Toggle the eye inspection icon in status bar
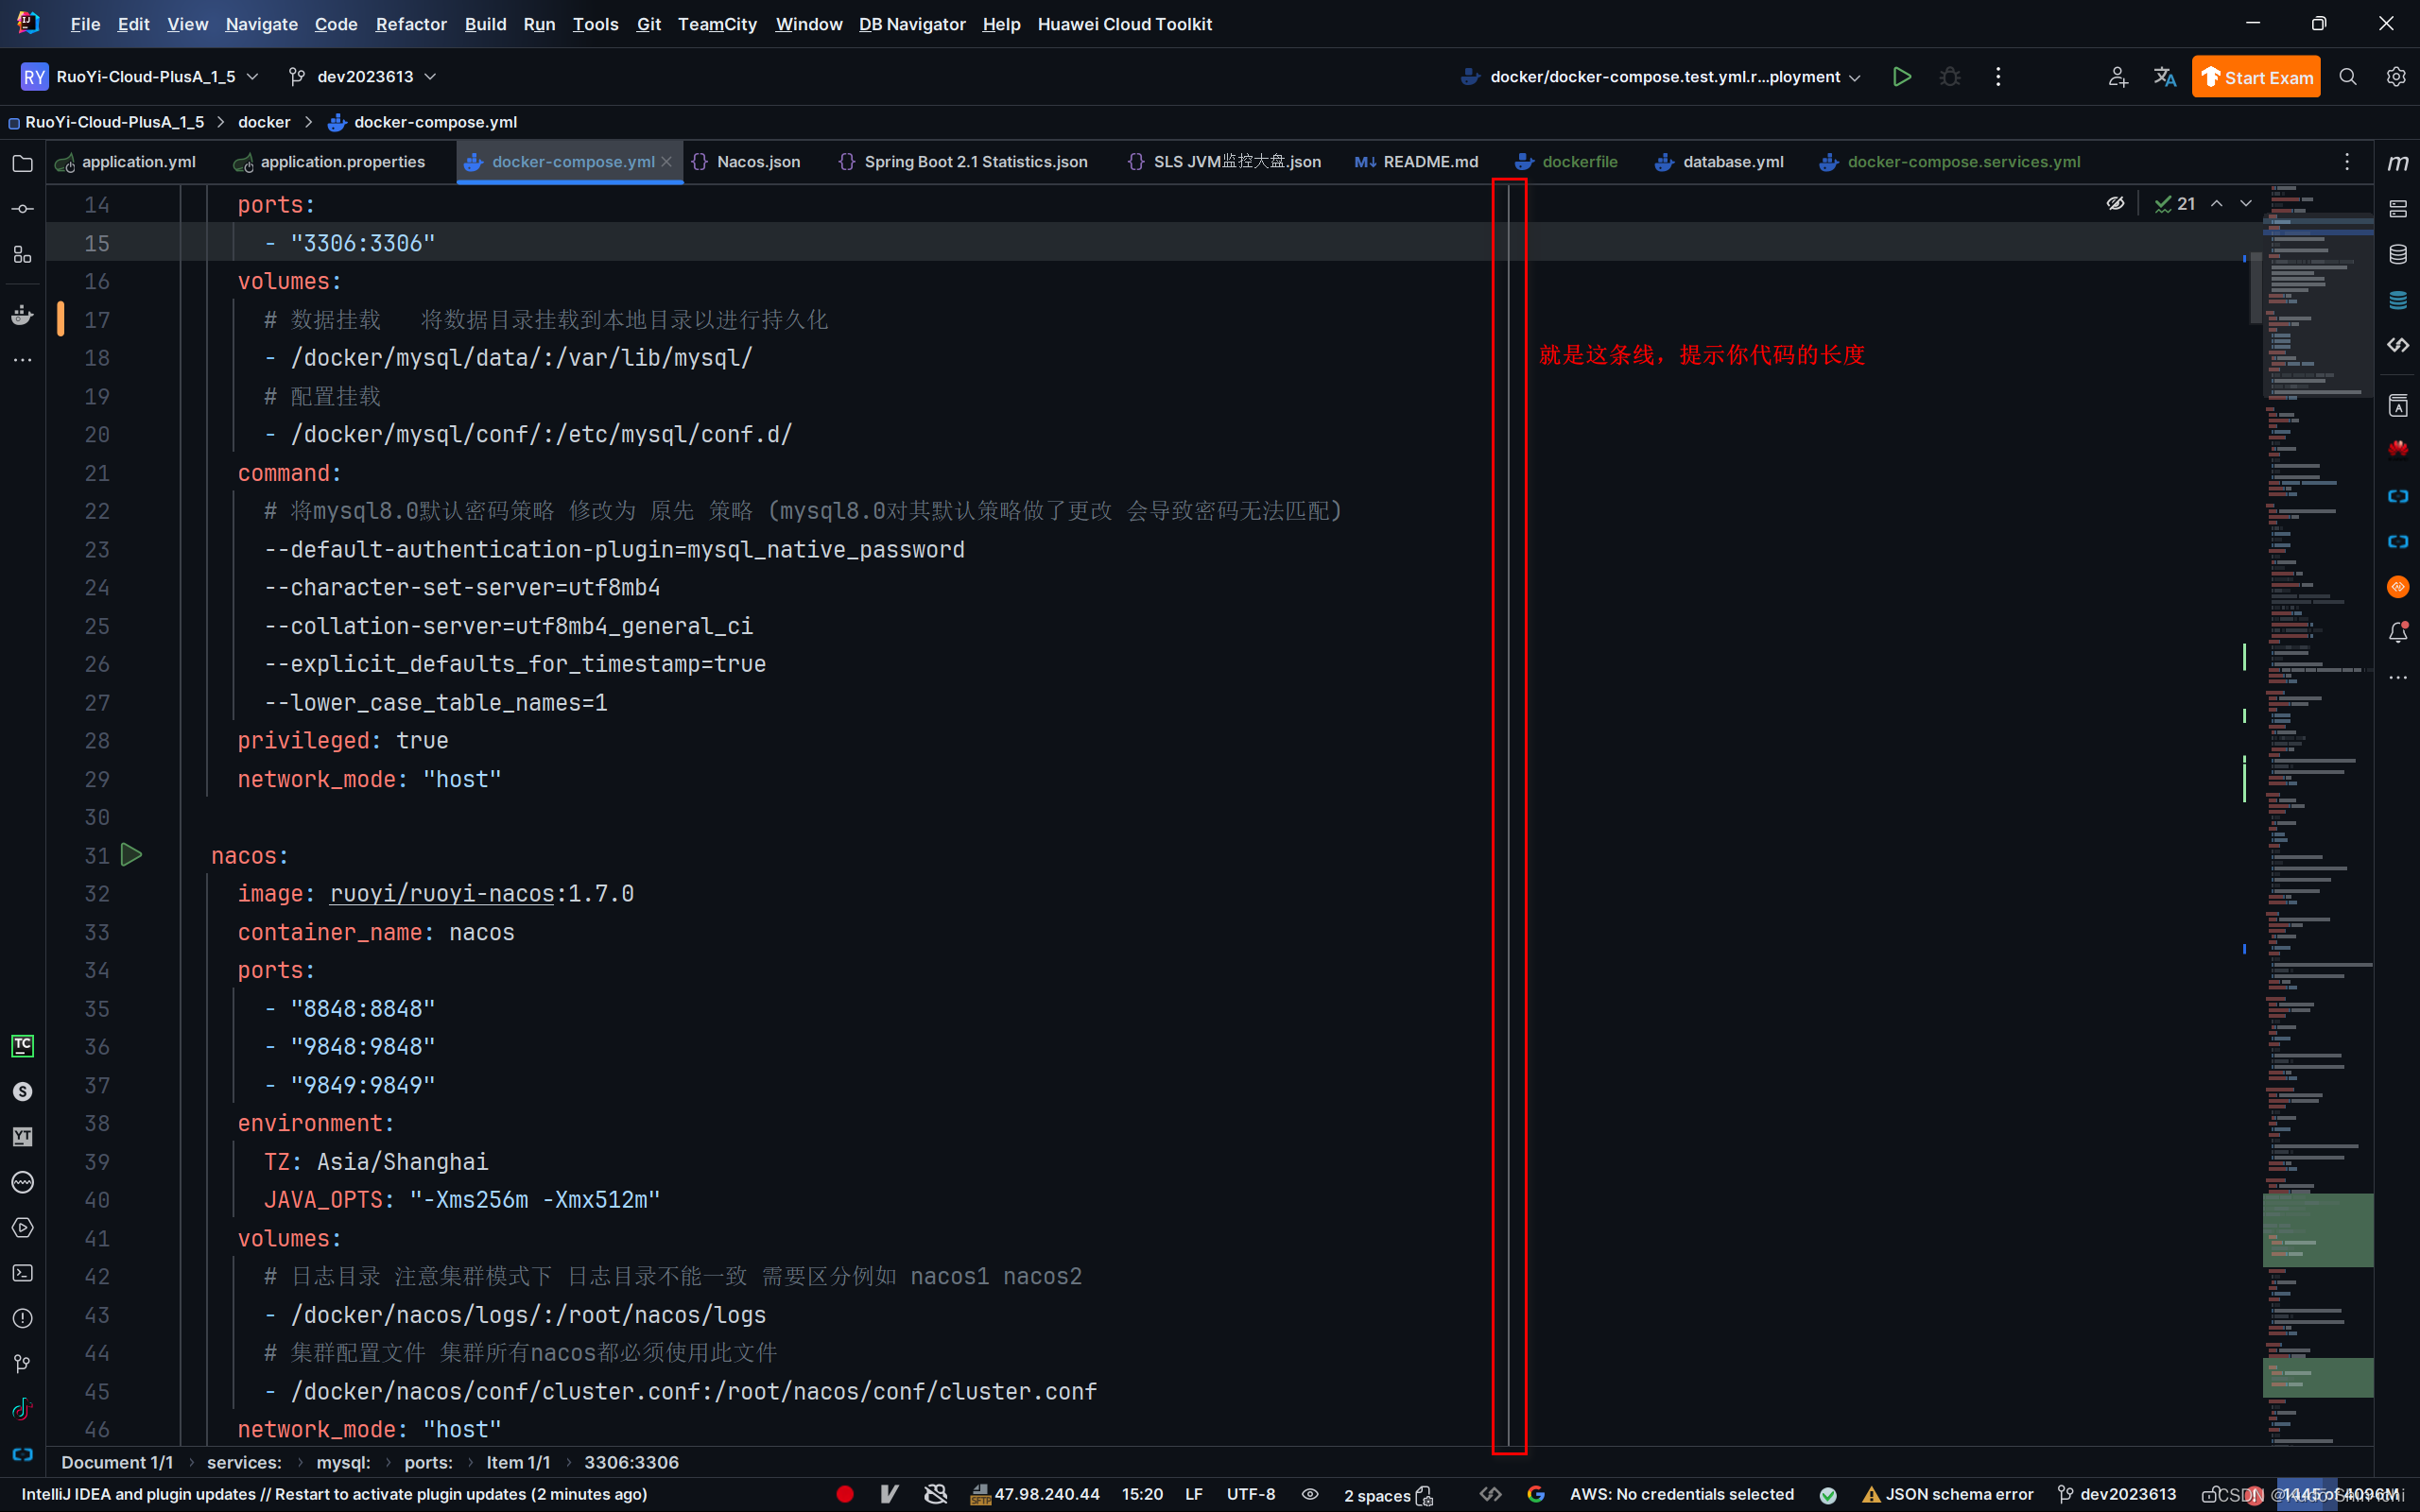This screenshot has height=1512, width=2420. (1310, 1494)
